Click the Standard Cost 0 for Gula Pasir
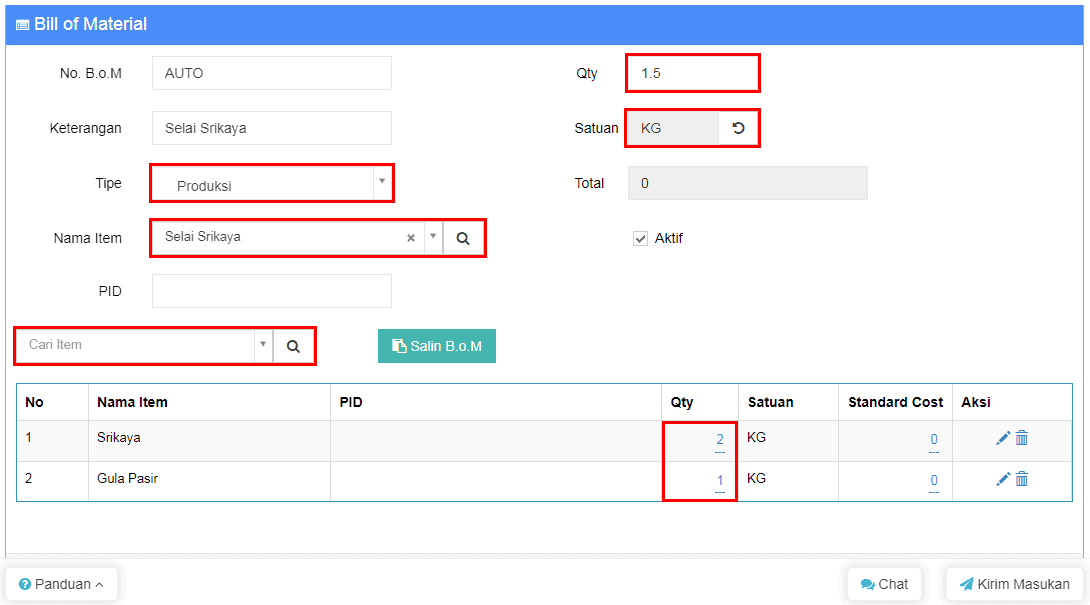 [x=934, y=481]
